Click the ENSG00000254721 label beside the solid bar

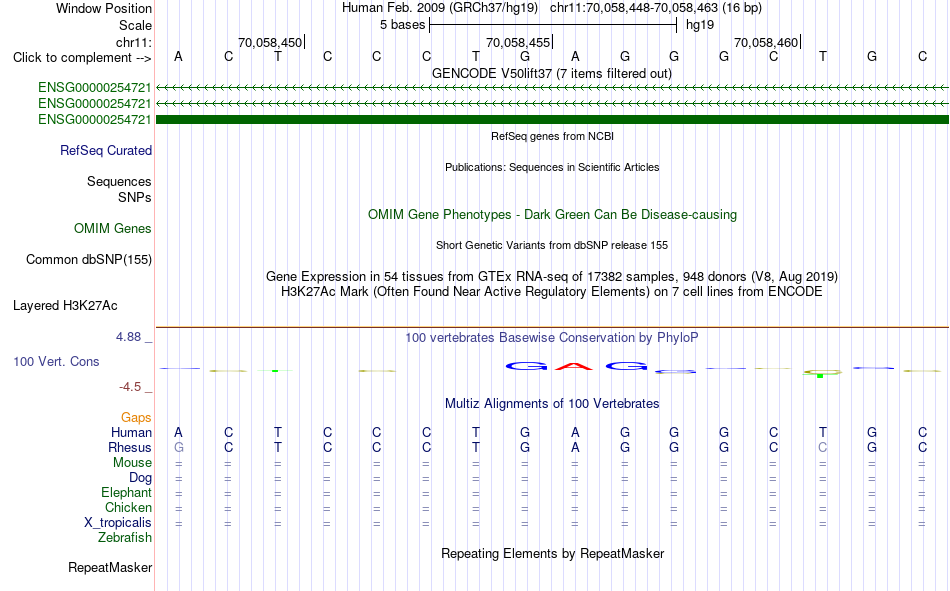point(95,119)
